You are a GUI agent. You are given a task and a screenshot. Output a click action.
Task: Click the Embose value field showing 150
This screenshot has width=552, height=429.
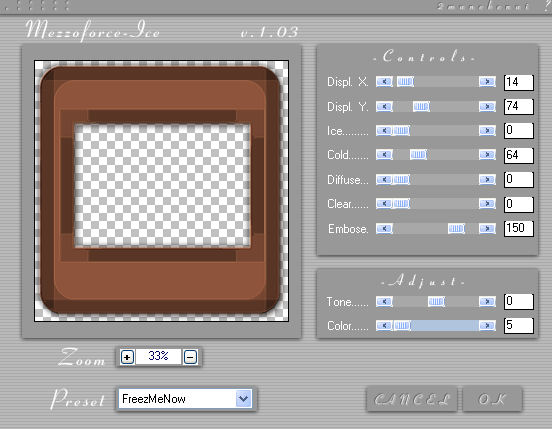[x=519, y=228]
